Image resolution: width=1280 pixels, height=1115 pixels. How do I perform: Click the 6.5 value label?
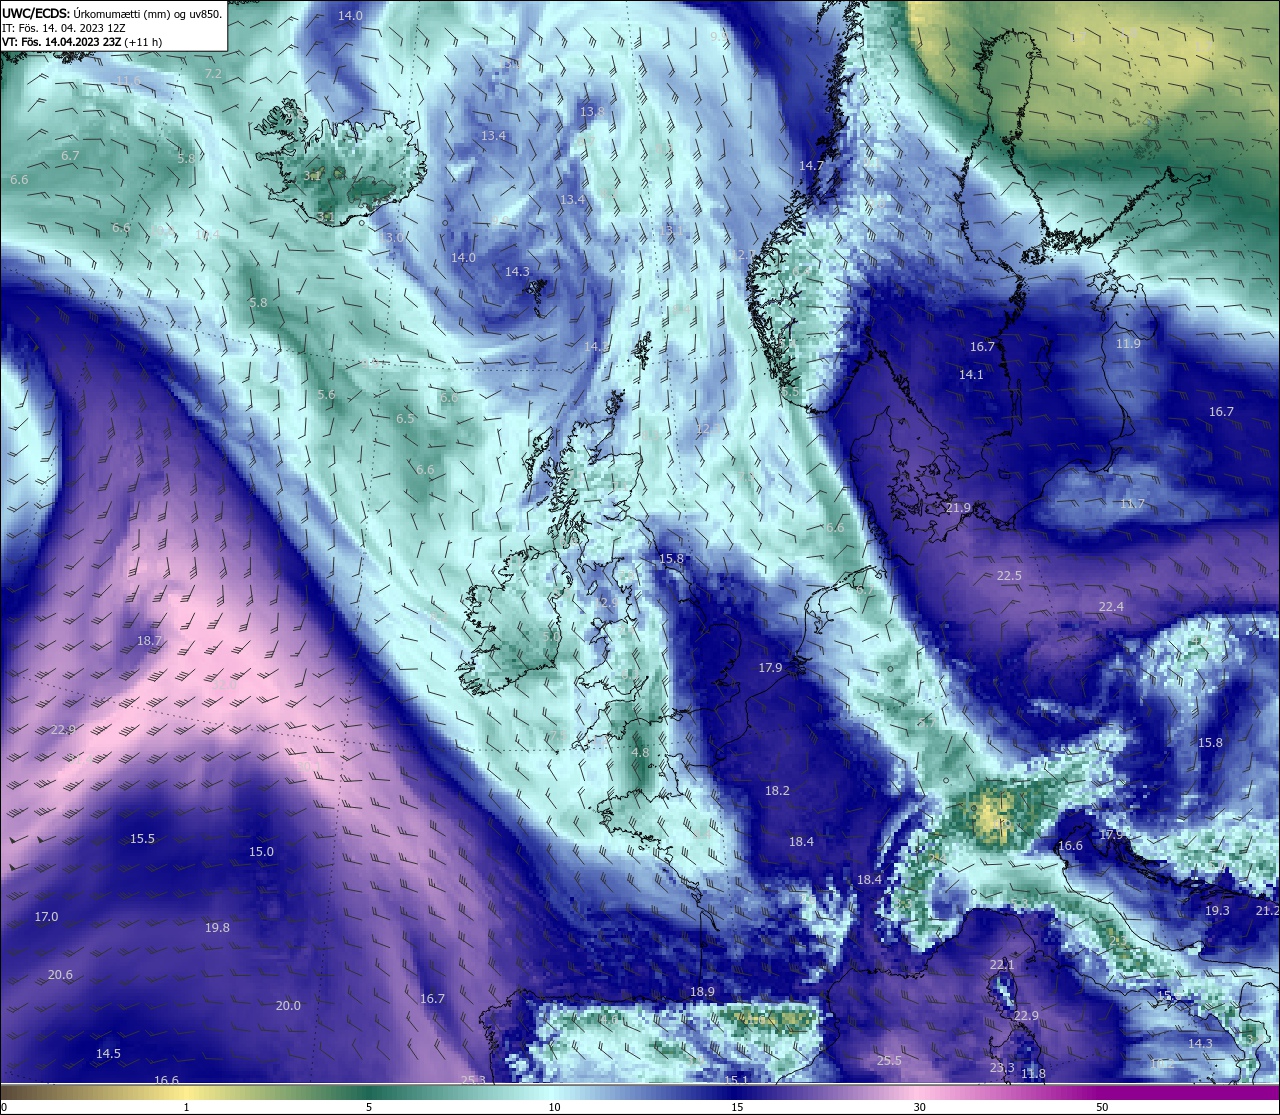[404, 419]
